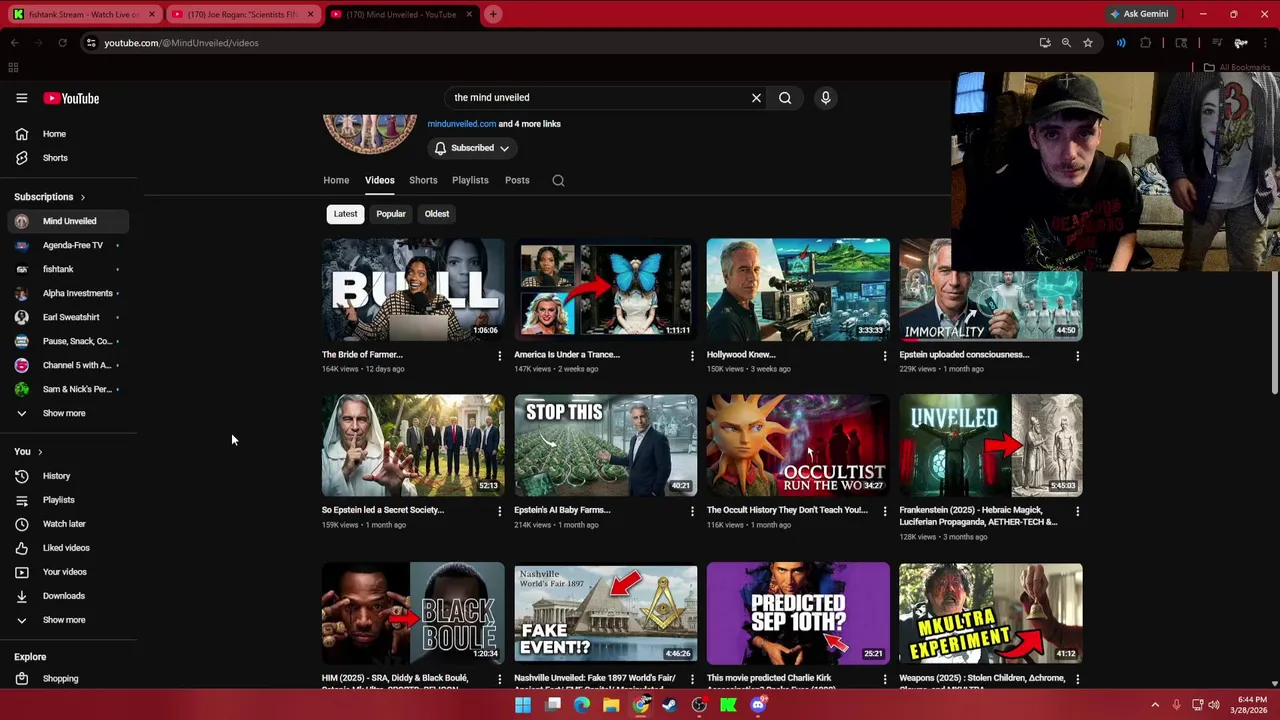Image resolution: width=1280 pixels, height=720 pixels.
Task: Open the Subscribed notification dropdown
Action: click(x=472, y=148)
